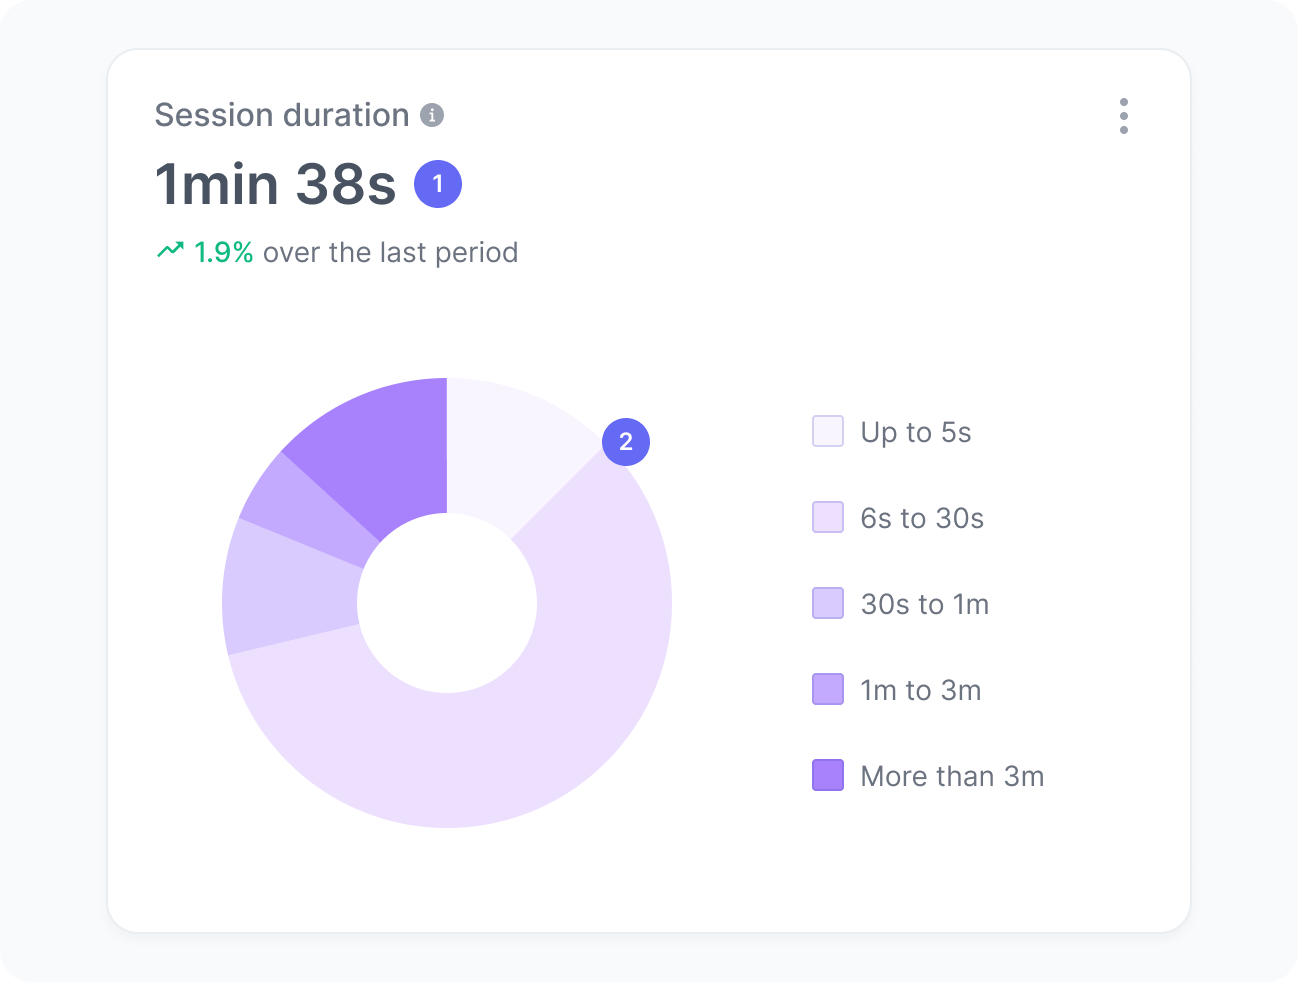This screenshot has height=982, width=1298.
Task: Open details for the 30s to 1m category
Action: 925,603
